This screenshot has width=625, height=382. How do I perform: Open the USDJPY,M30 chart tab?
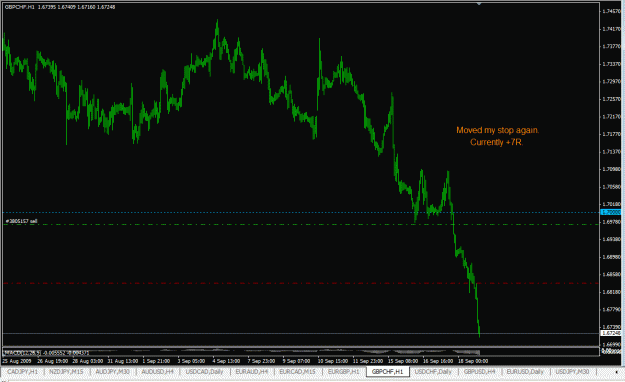coord(572,372)
